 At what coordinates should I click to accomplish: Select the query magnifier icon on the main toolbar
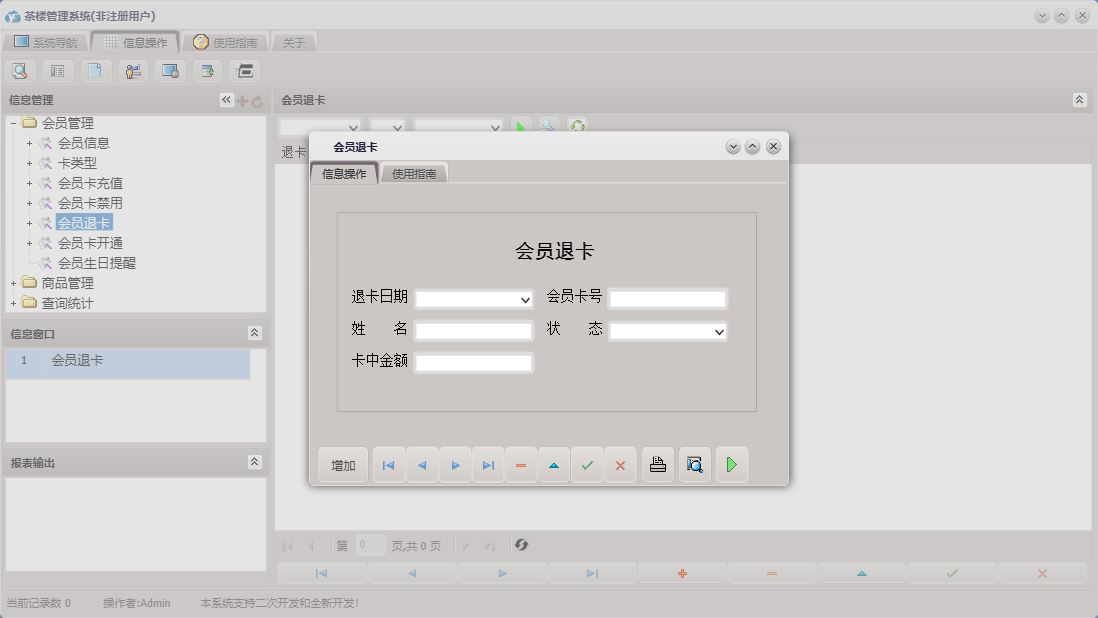(20, 70)
